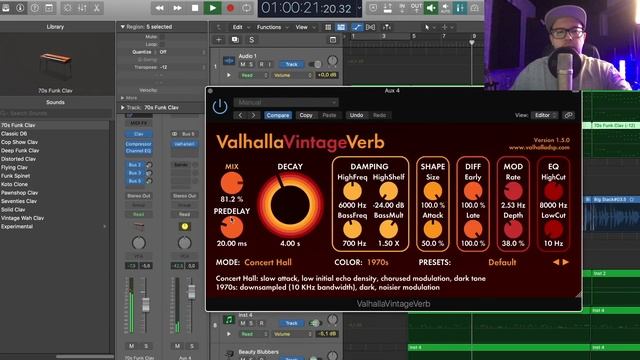The width and height of the screenshot is (640, 360).
Task: Click the Autopunch IN button
Action: tap(402, 8)
